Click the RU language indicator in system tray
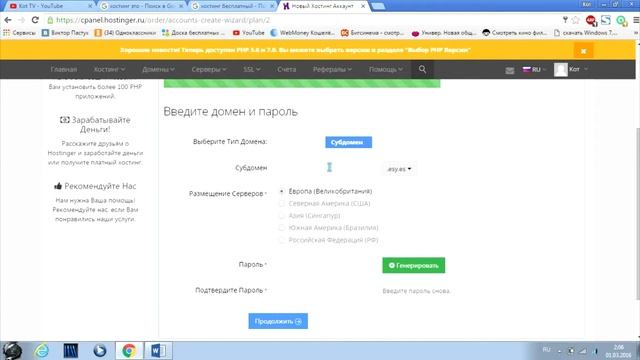The width and height of the screenshot is (640, 360). pos(547,350)
